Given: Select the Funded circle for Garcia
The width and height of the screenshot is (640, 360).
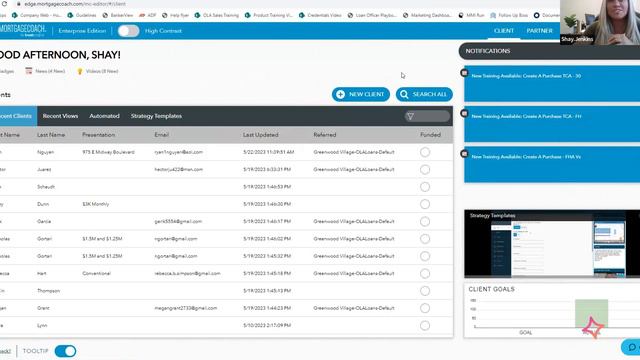Looking at the screenshot, I should [425, 222].
